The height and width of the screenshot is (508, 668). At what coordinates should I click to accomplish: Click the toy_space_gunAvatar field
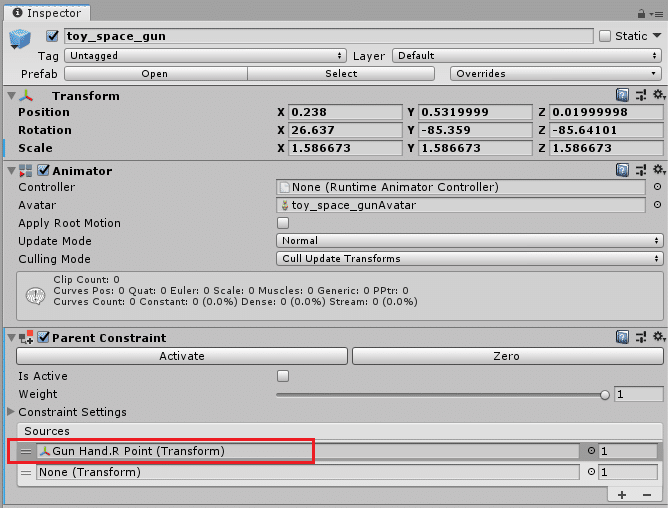click(x=461, y=205)
